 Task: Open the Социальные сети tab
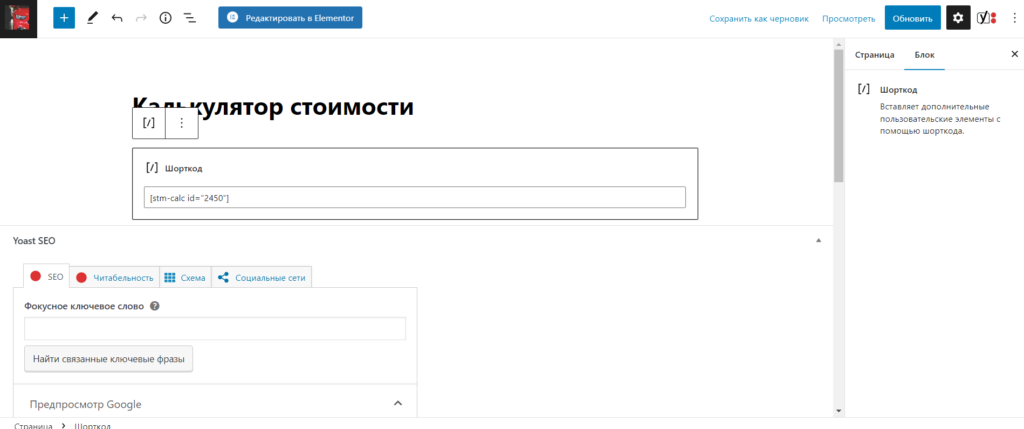pos(261,277)
